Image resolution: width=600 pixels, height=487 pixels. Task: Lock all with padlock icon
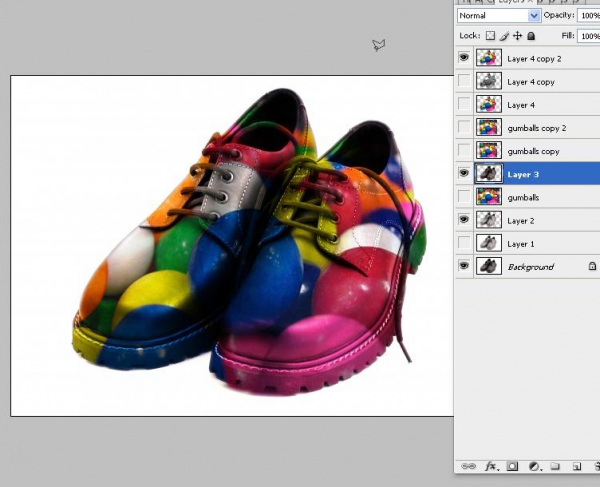531,36
